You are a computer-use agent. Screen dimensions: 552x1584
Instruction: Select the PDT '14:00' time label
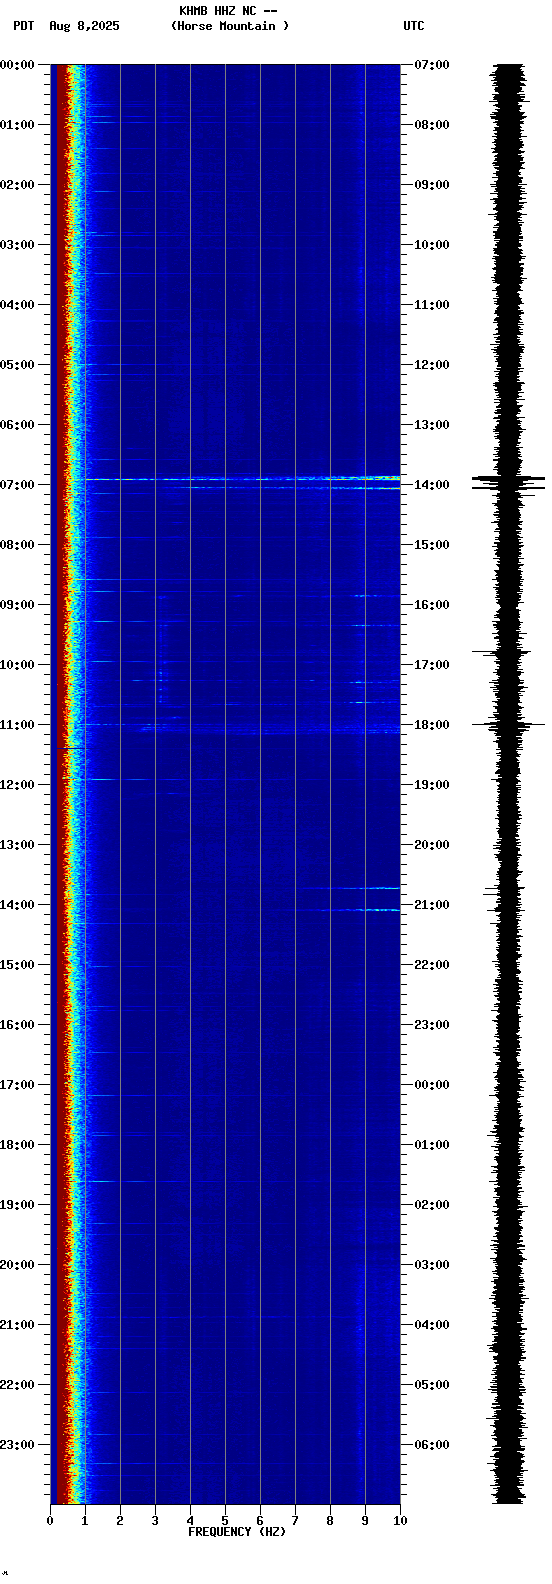tap(17, 905)
